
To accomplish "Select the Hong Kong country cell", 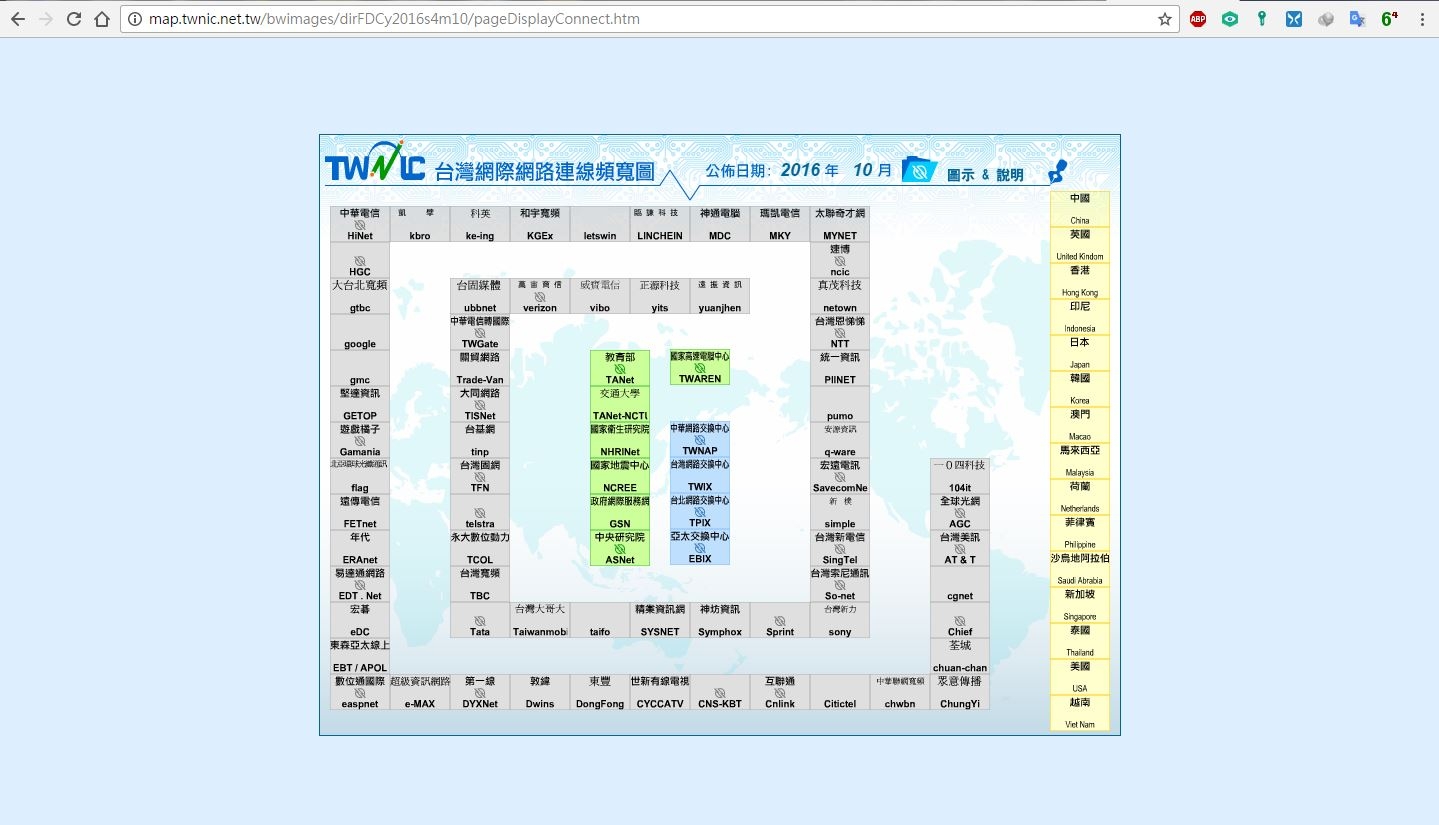I will [x=1080, y=281].
